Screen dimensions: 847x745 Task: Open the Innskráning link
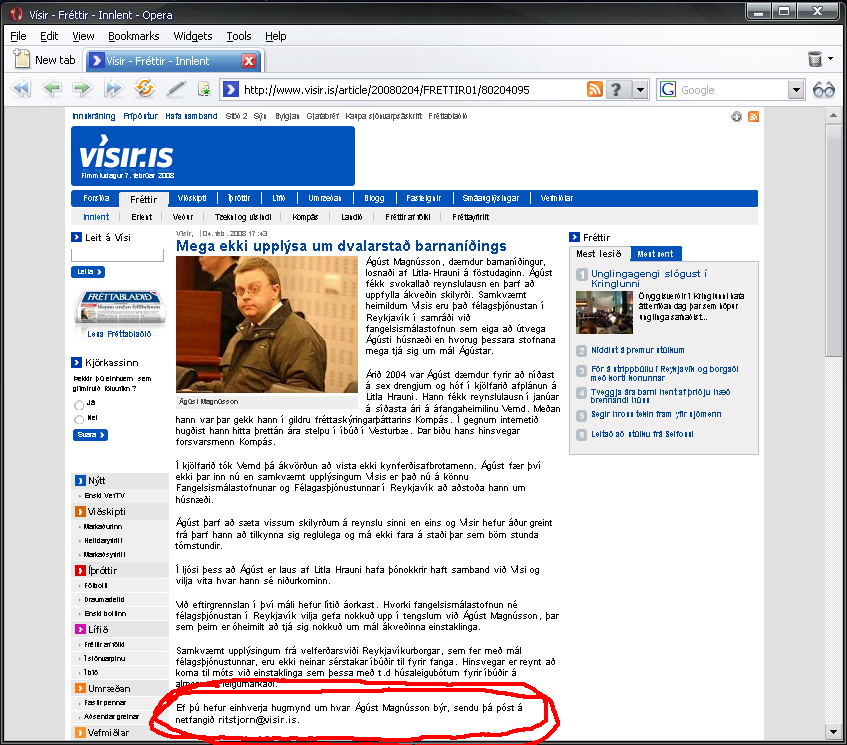click(x=94, y=116)
